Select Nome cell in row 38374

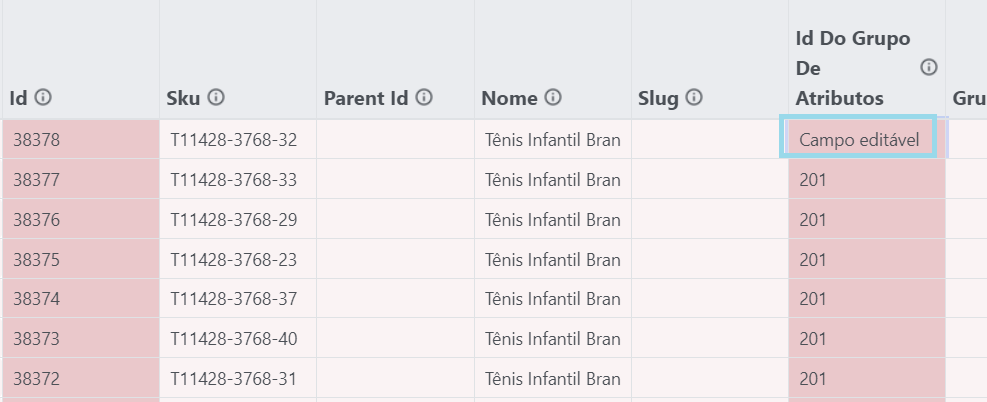click(x=553, y=298)
